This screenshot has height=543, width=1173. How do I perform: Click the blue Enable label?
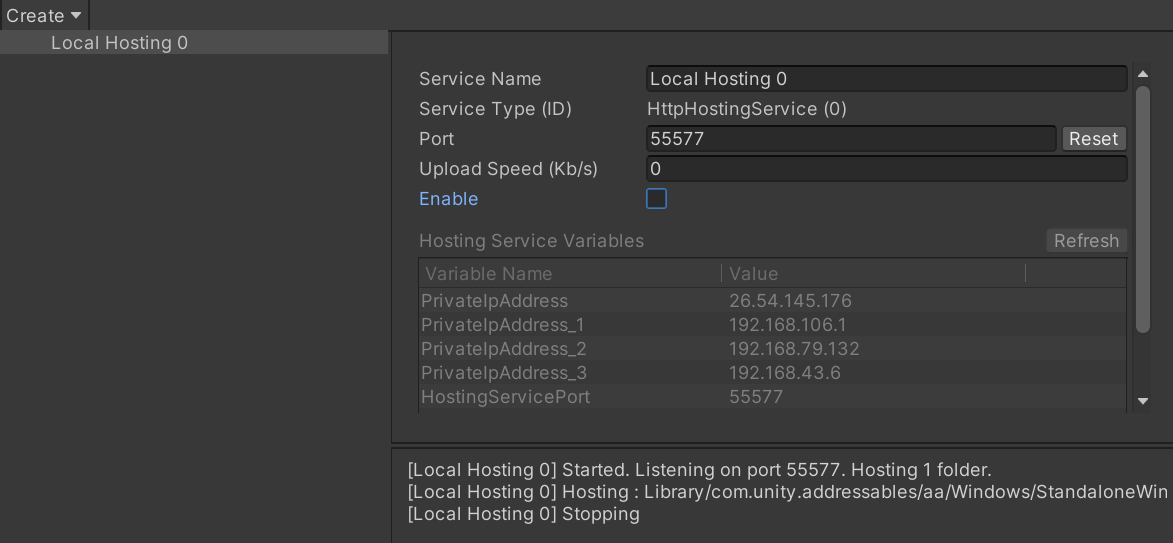coord(448,199)
